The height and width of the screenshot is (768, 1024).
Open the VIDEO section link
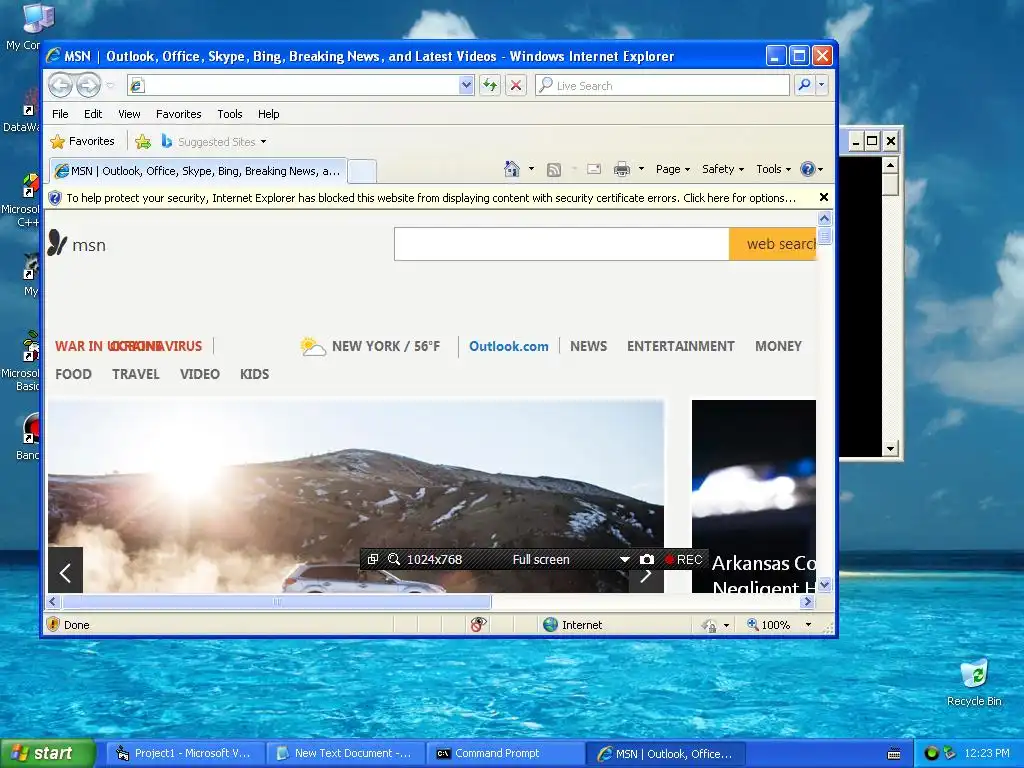coord(200,374)
